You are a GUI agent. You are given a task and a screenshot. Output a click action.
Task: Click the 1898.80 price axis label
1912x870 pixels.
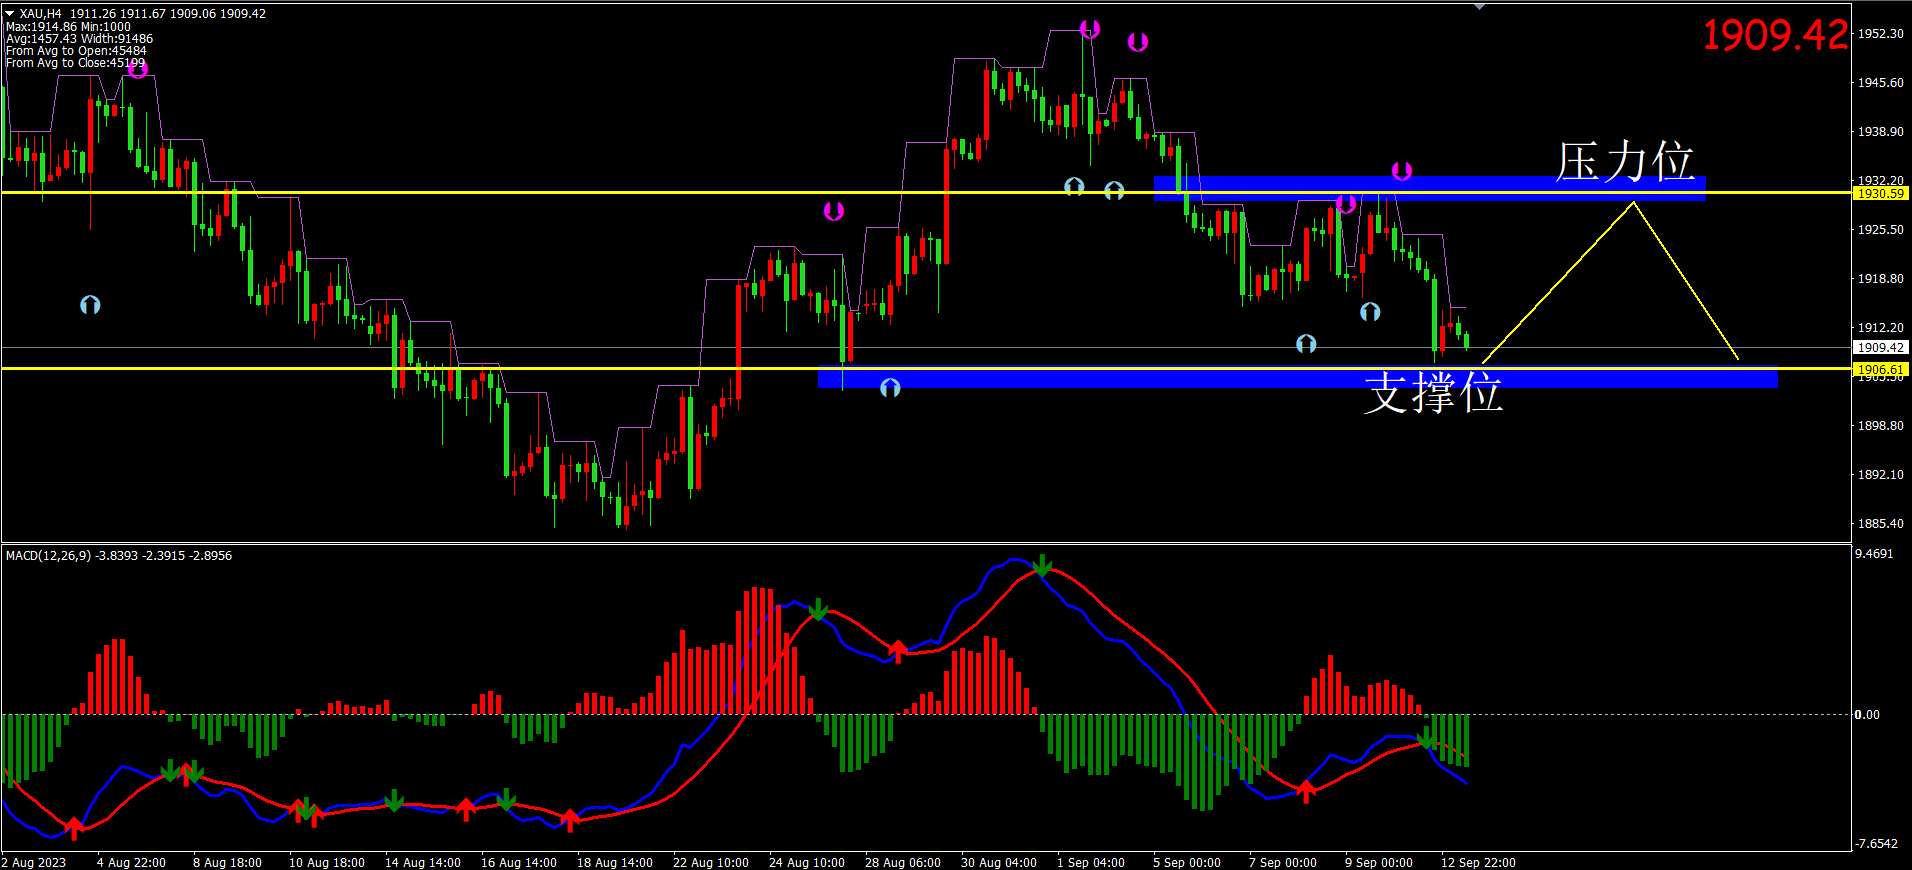1881,425
